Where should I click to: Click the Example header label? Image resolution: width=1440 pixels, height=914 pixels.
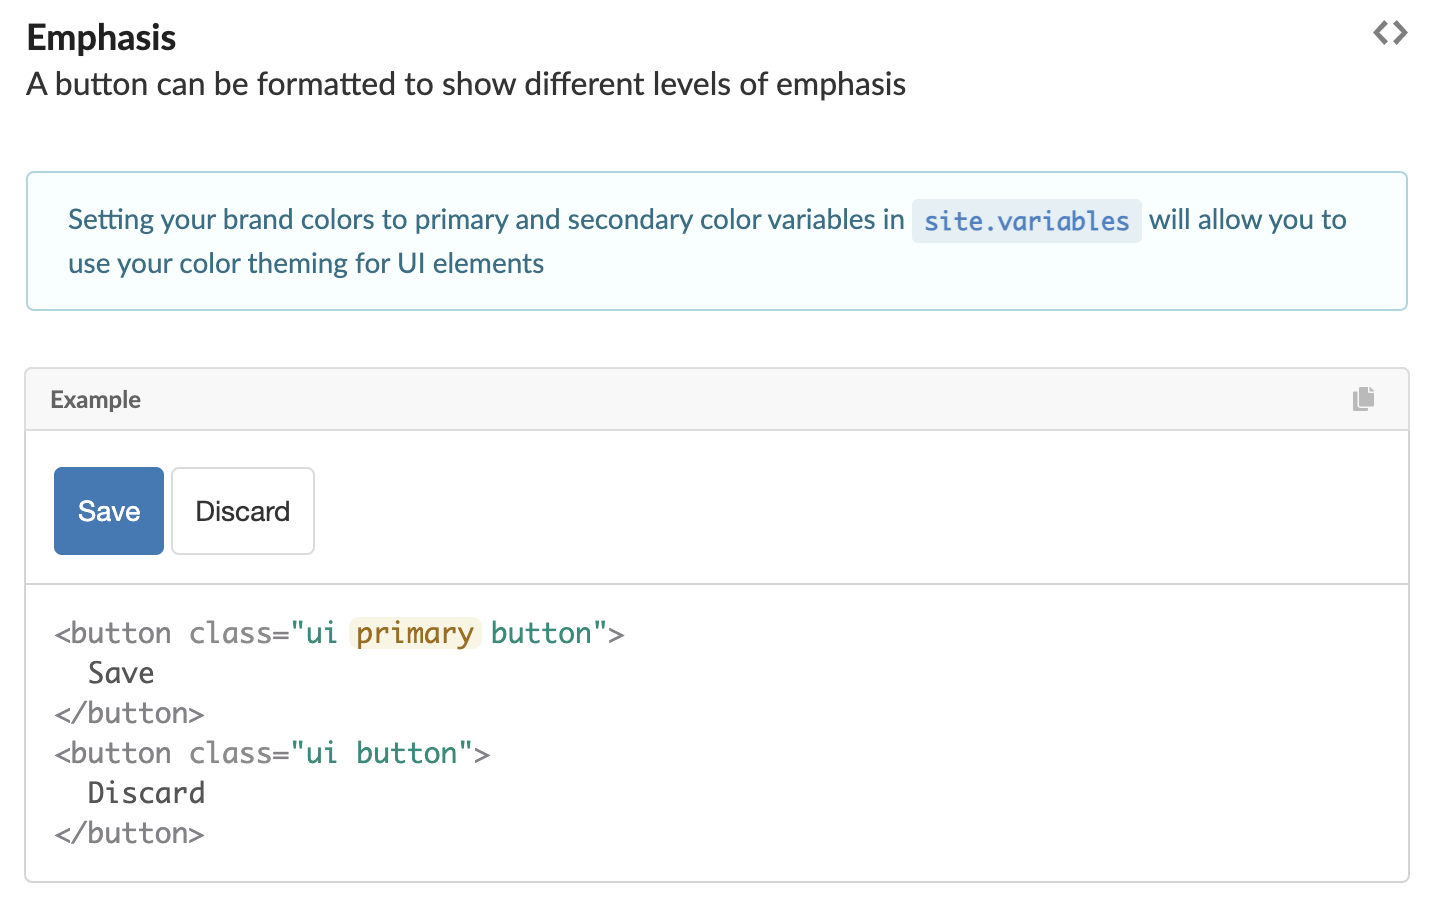(x=96, y=400)
